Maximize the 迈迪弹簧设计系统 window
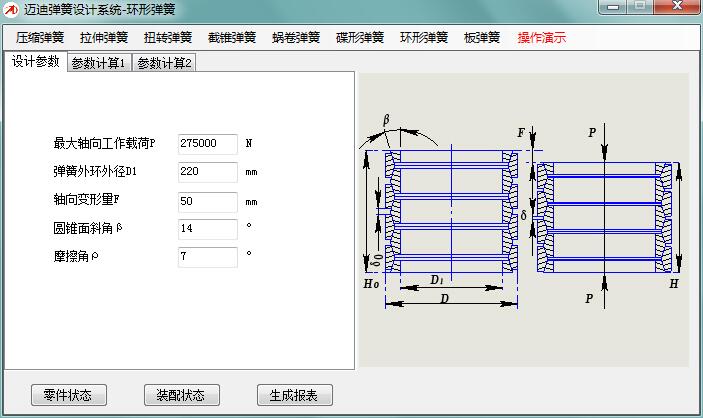 coord(640,7)
